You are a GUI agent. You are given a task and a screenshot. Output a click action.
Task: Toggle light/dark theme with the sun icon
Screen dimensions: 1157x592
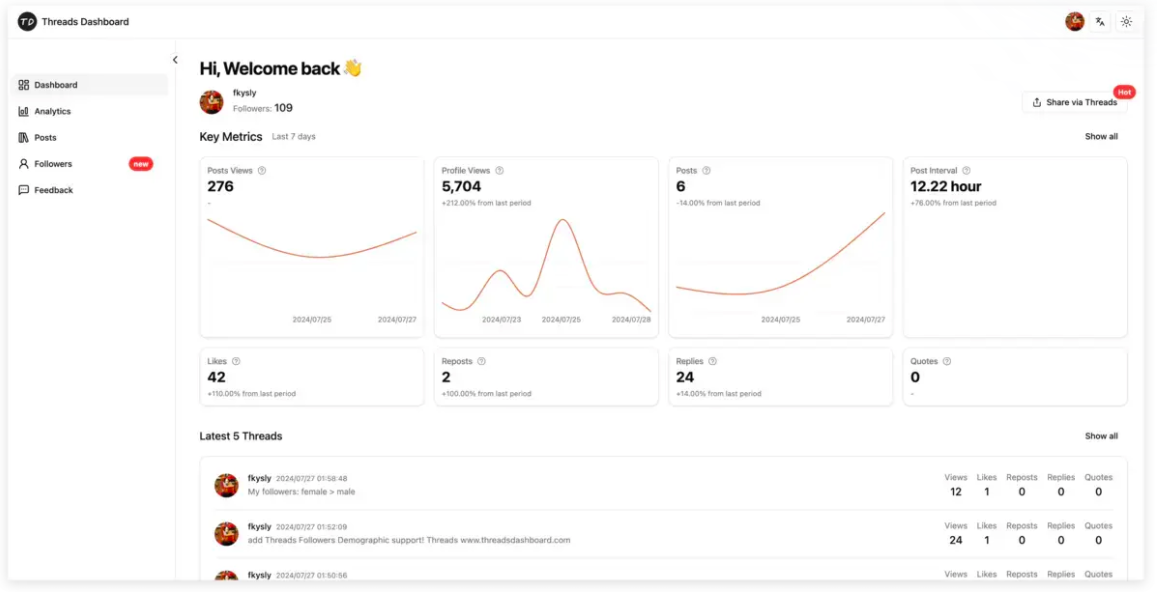[1127, 21]
